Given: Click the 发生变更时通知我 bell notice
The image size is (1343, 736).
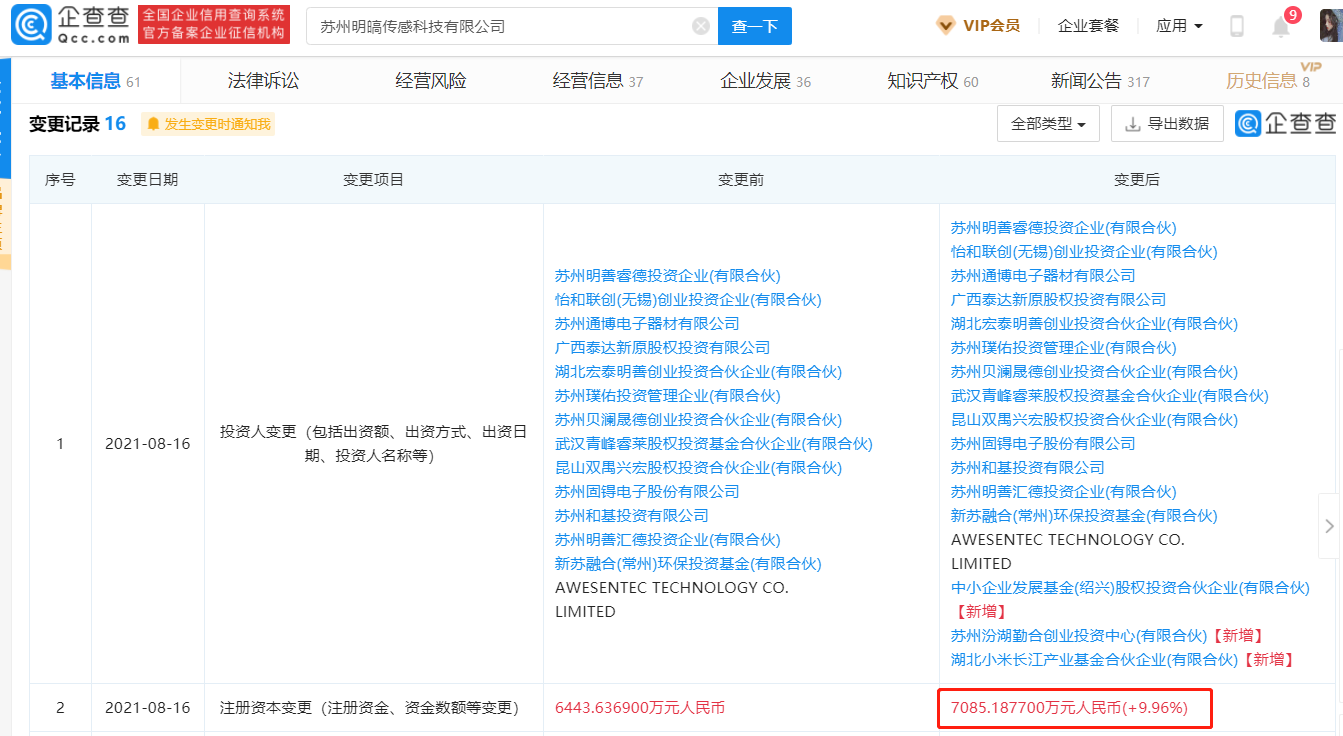Looking at the screenshot, I should pyautogui.click(x=207, y=124).
